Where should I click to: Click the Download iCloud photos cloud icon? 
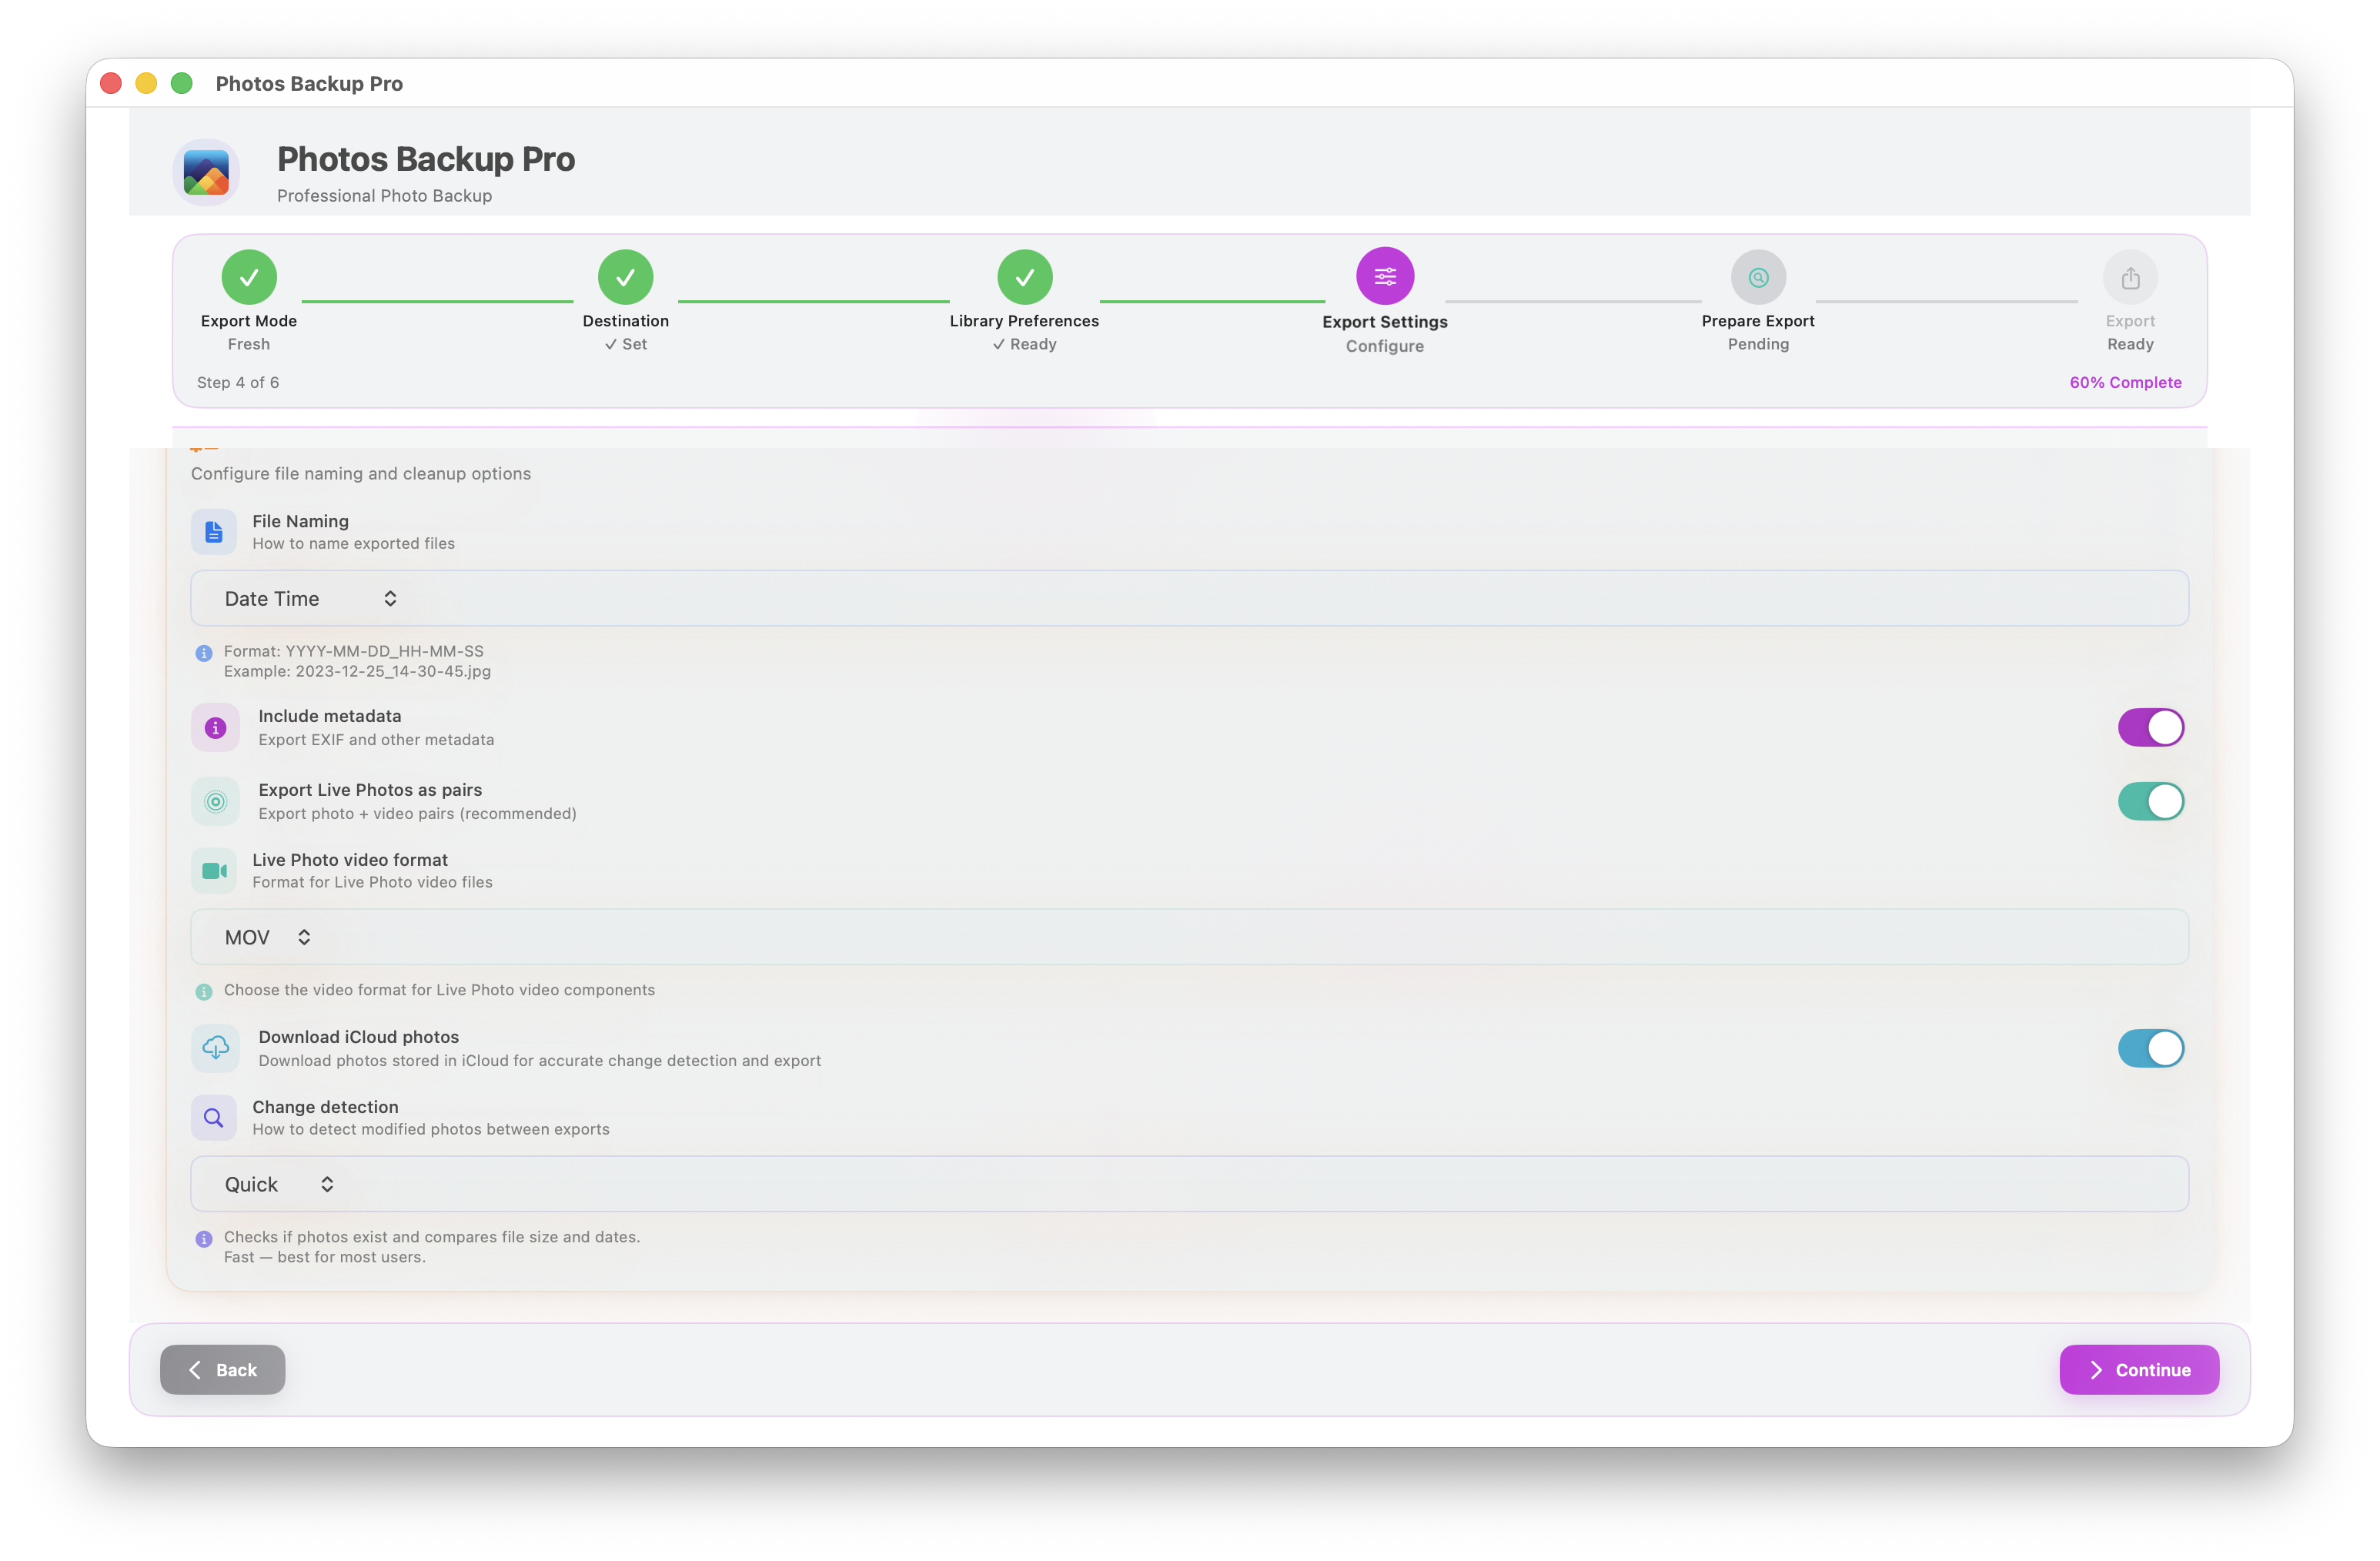point(214,1048)
